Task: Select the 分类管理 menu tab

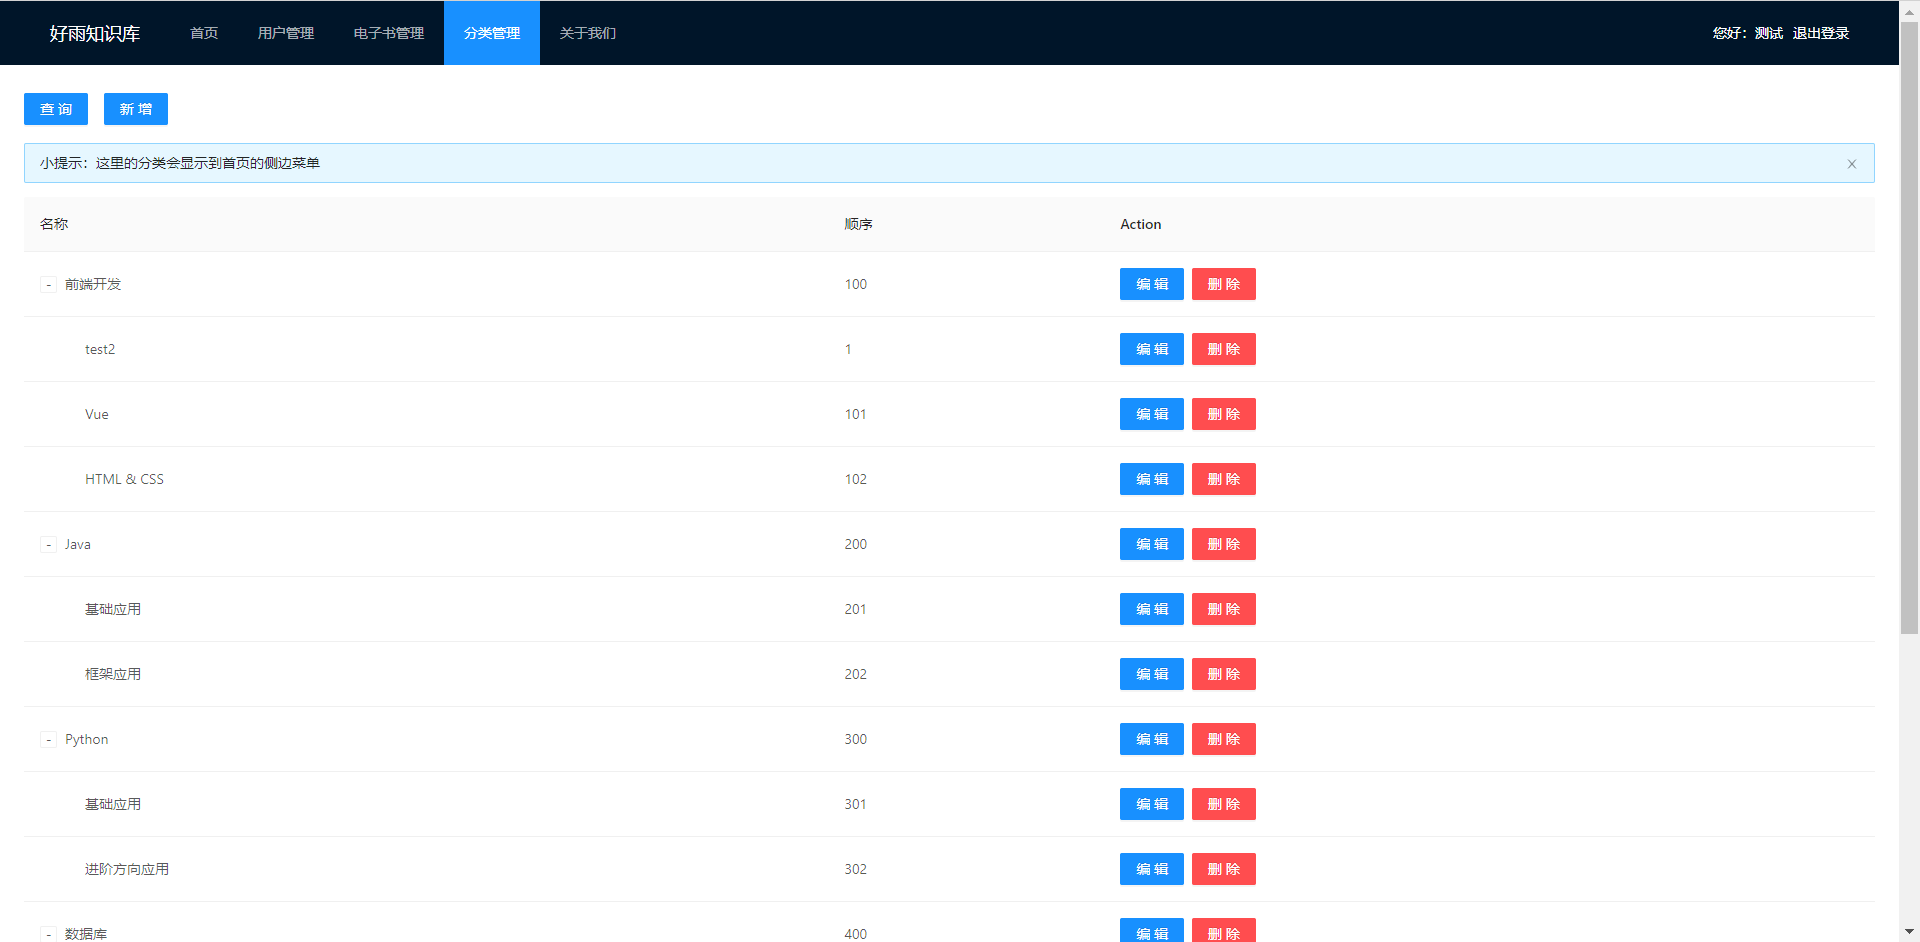Action: click(492, 33)
